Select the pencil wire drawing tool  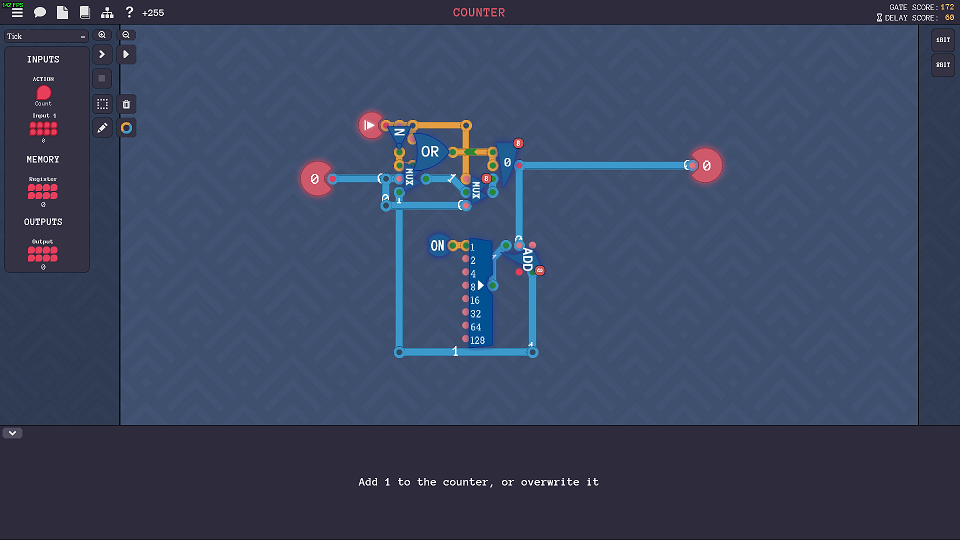click(102, 128)
